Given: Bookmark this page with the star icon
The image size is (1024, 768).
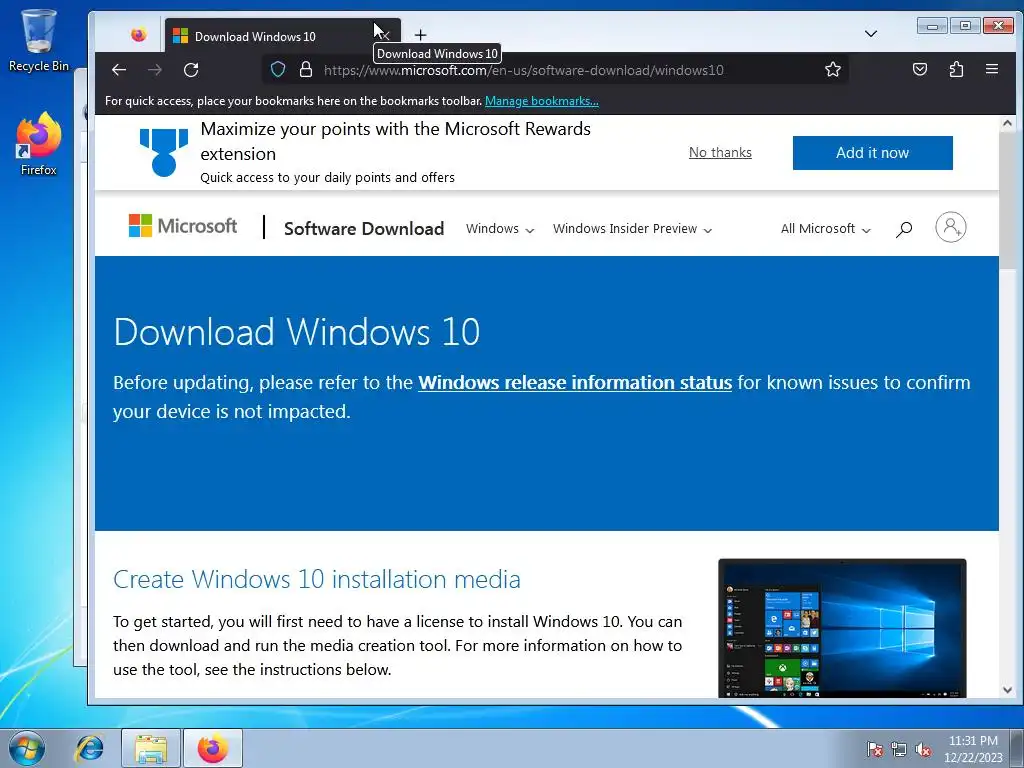Looking at the screenshot, I should (x=833, y=70).
